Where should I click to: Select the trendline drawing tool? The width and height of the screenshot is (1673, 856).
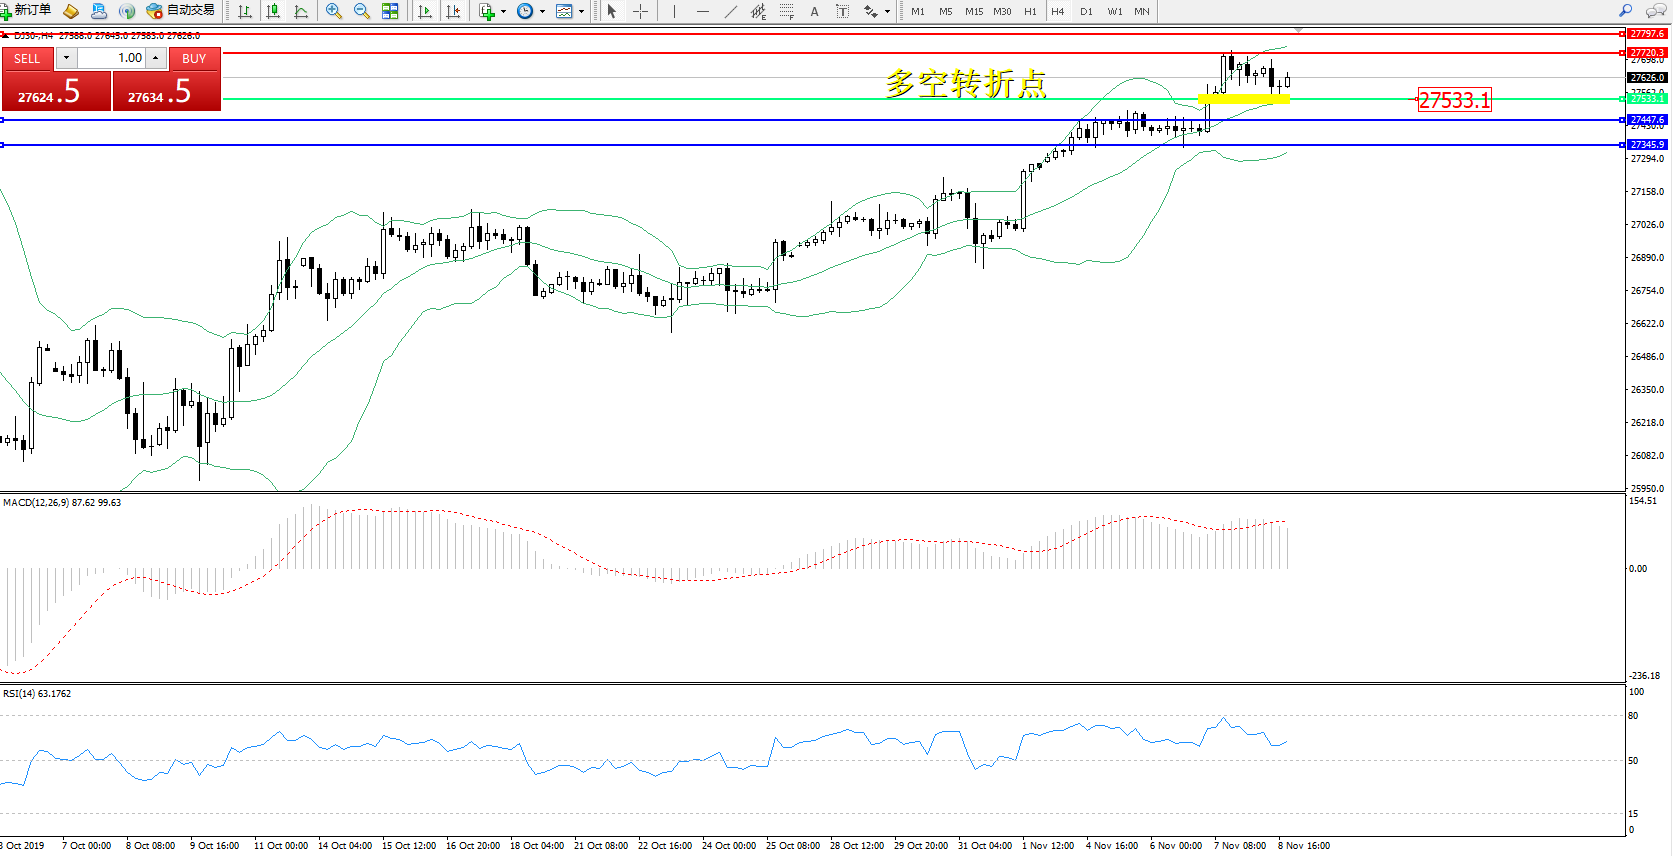(731, 11)
